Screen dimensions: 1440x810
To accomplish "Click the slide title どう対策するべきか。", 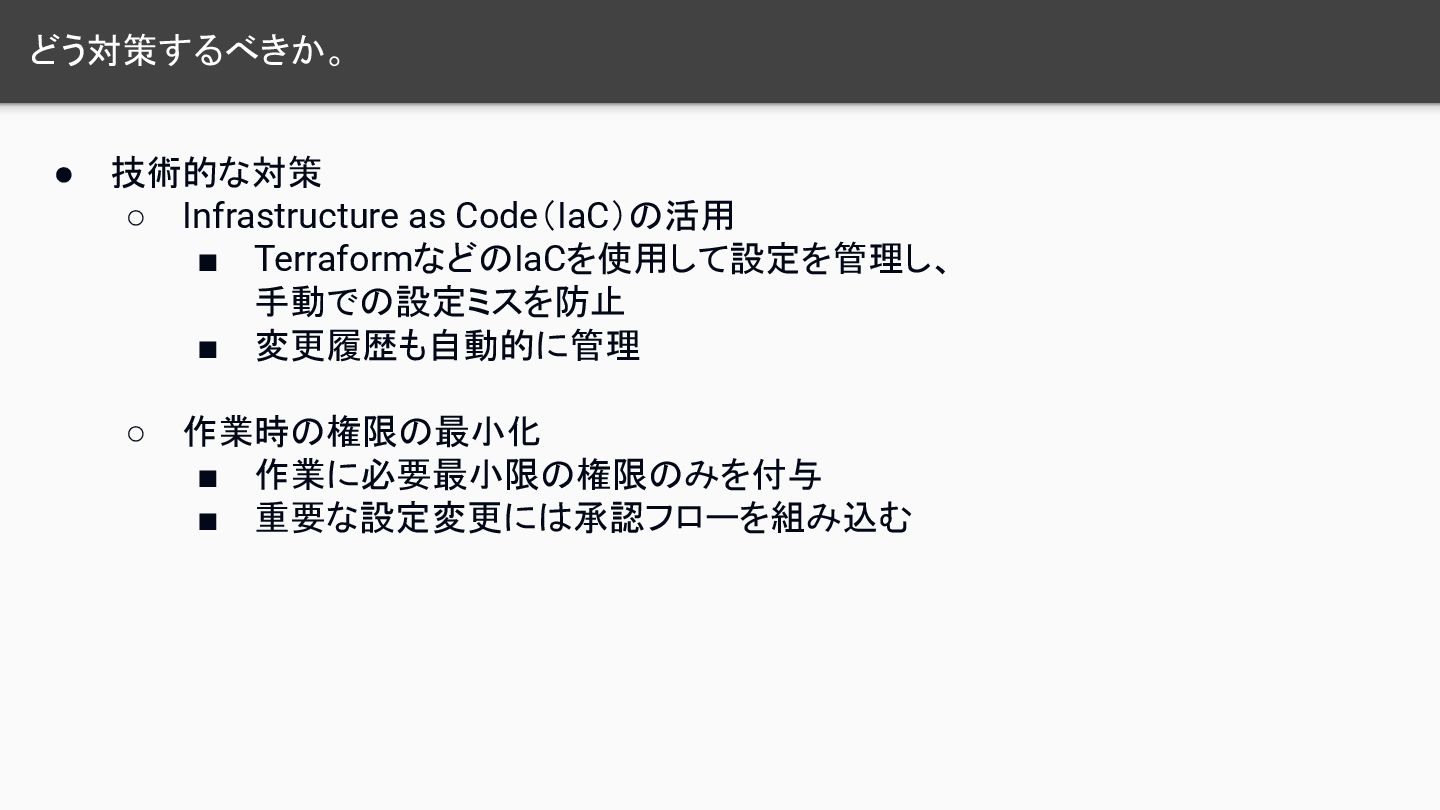I will [188, 51].
